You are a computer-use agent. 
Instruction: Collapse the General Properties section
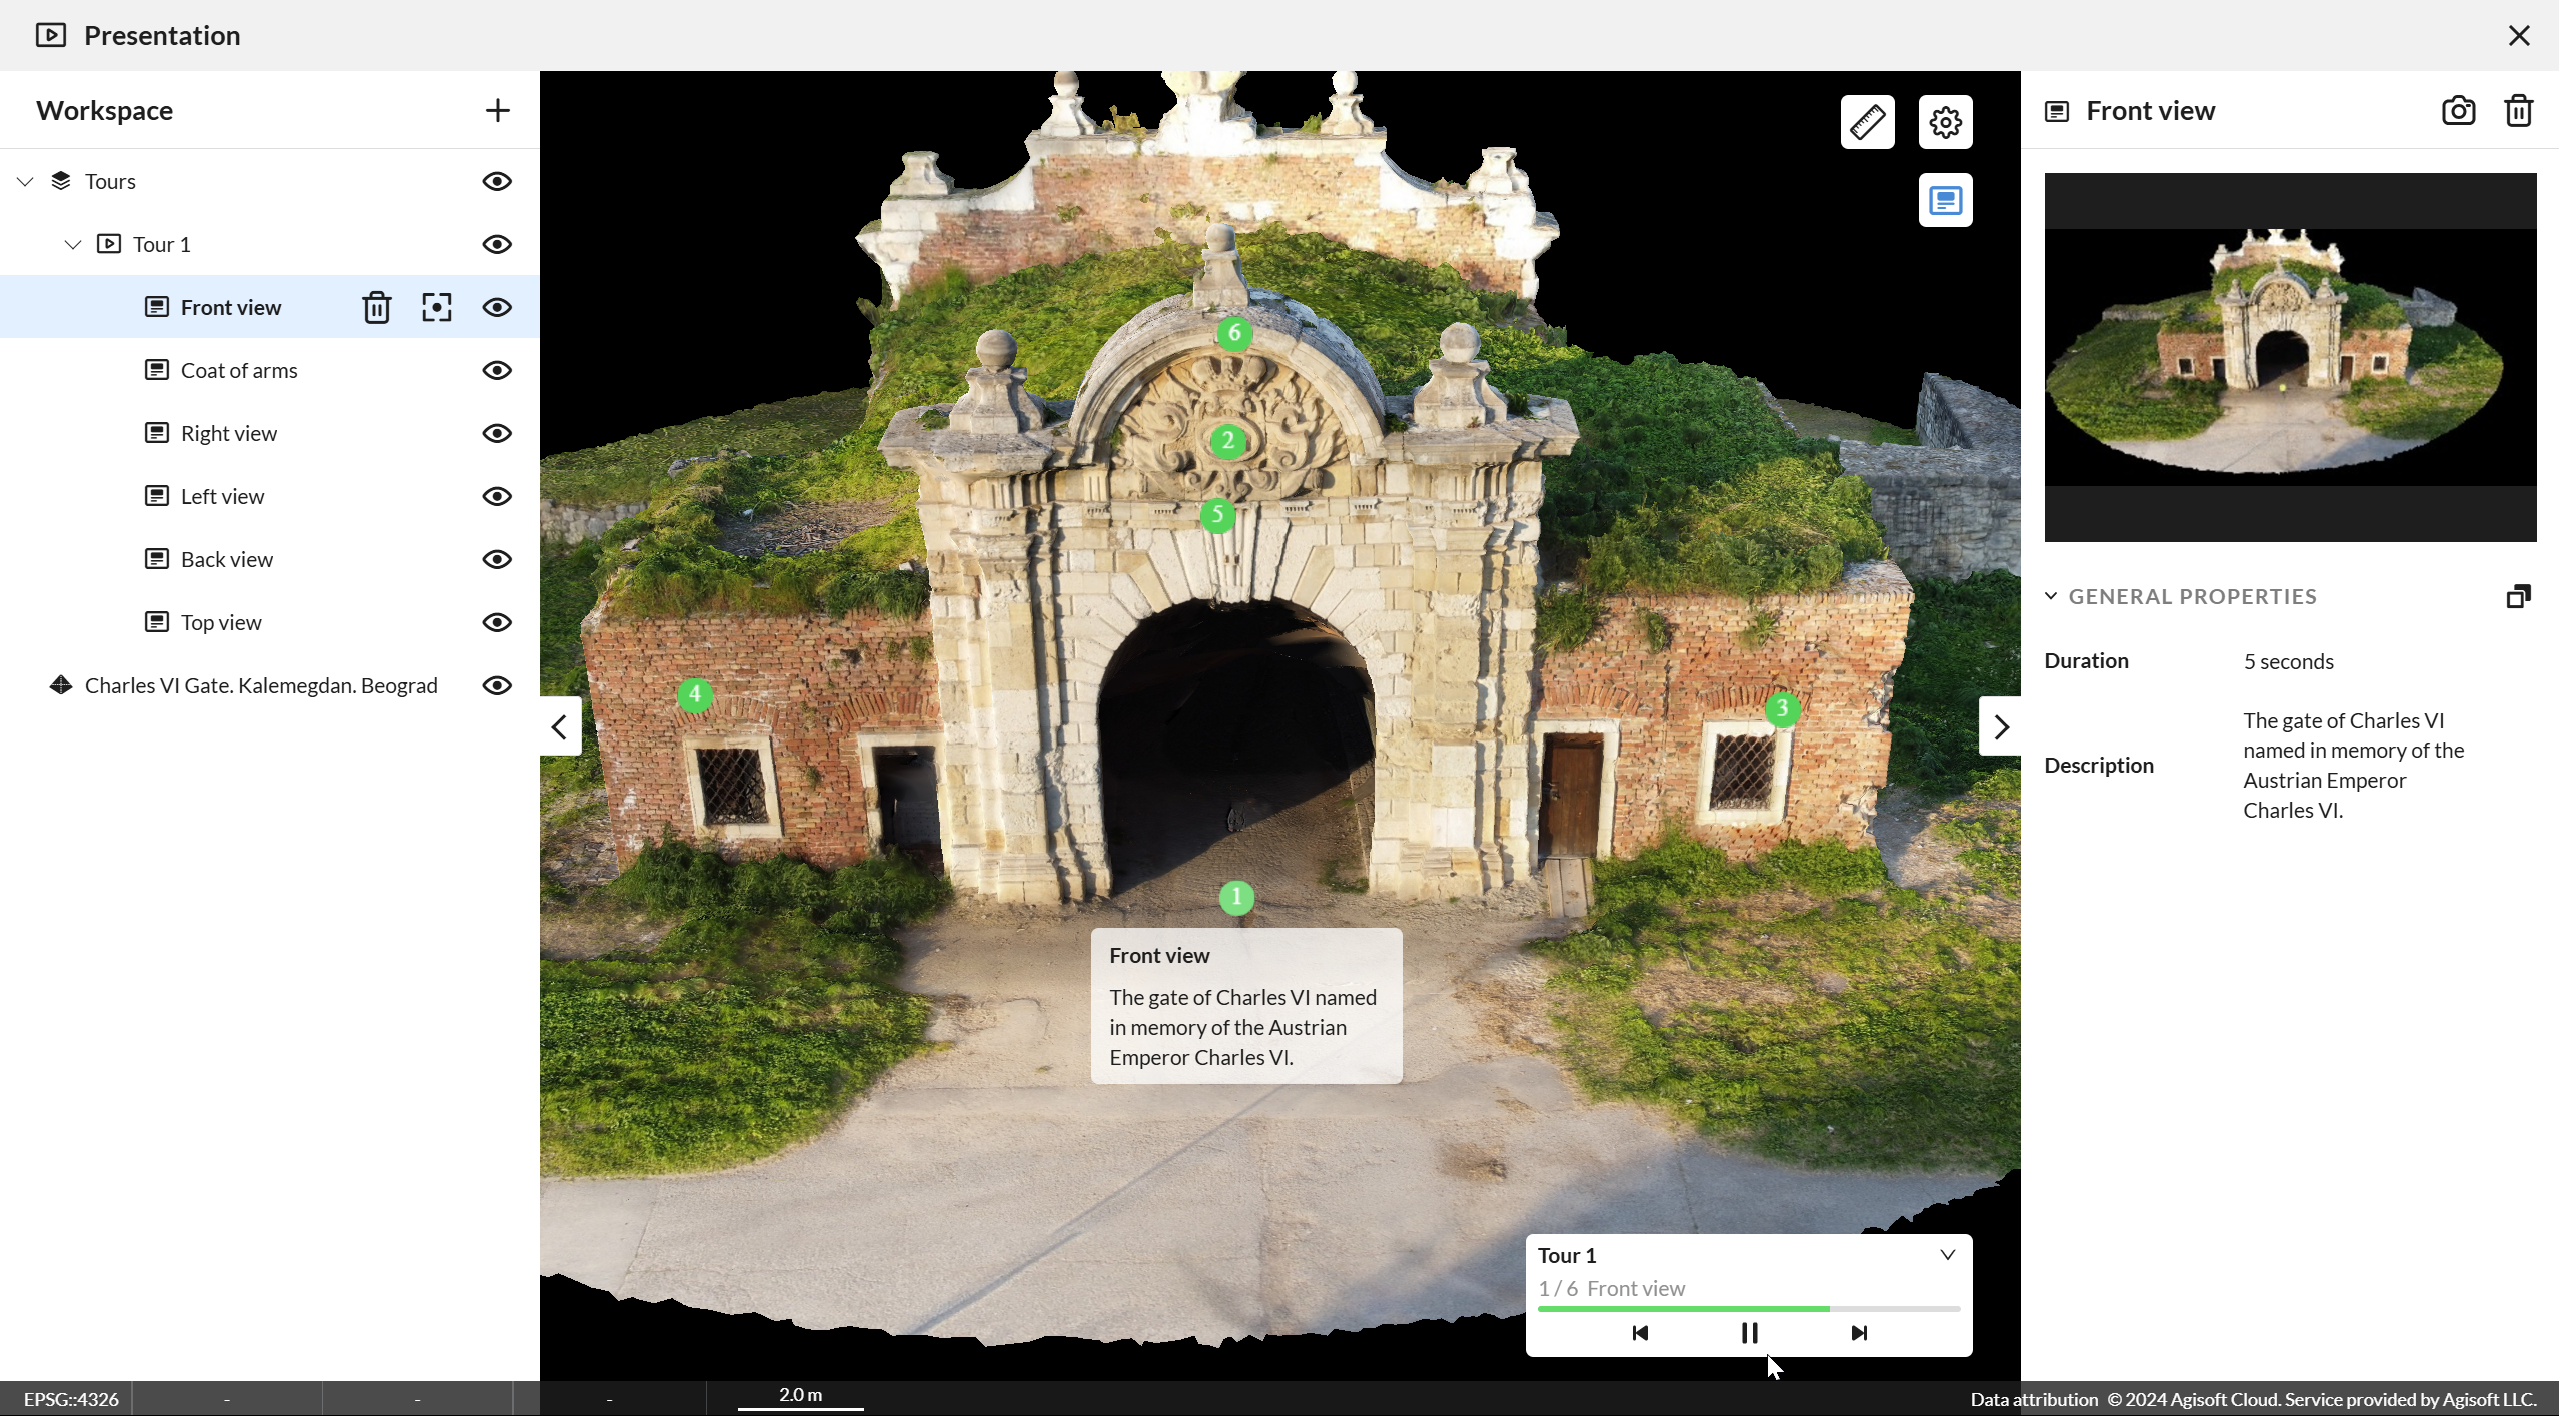click(x=2051, y=596)
